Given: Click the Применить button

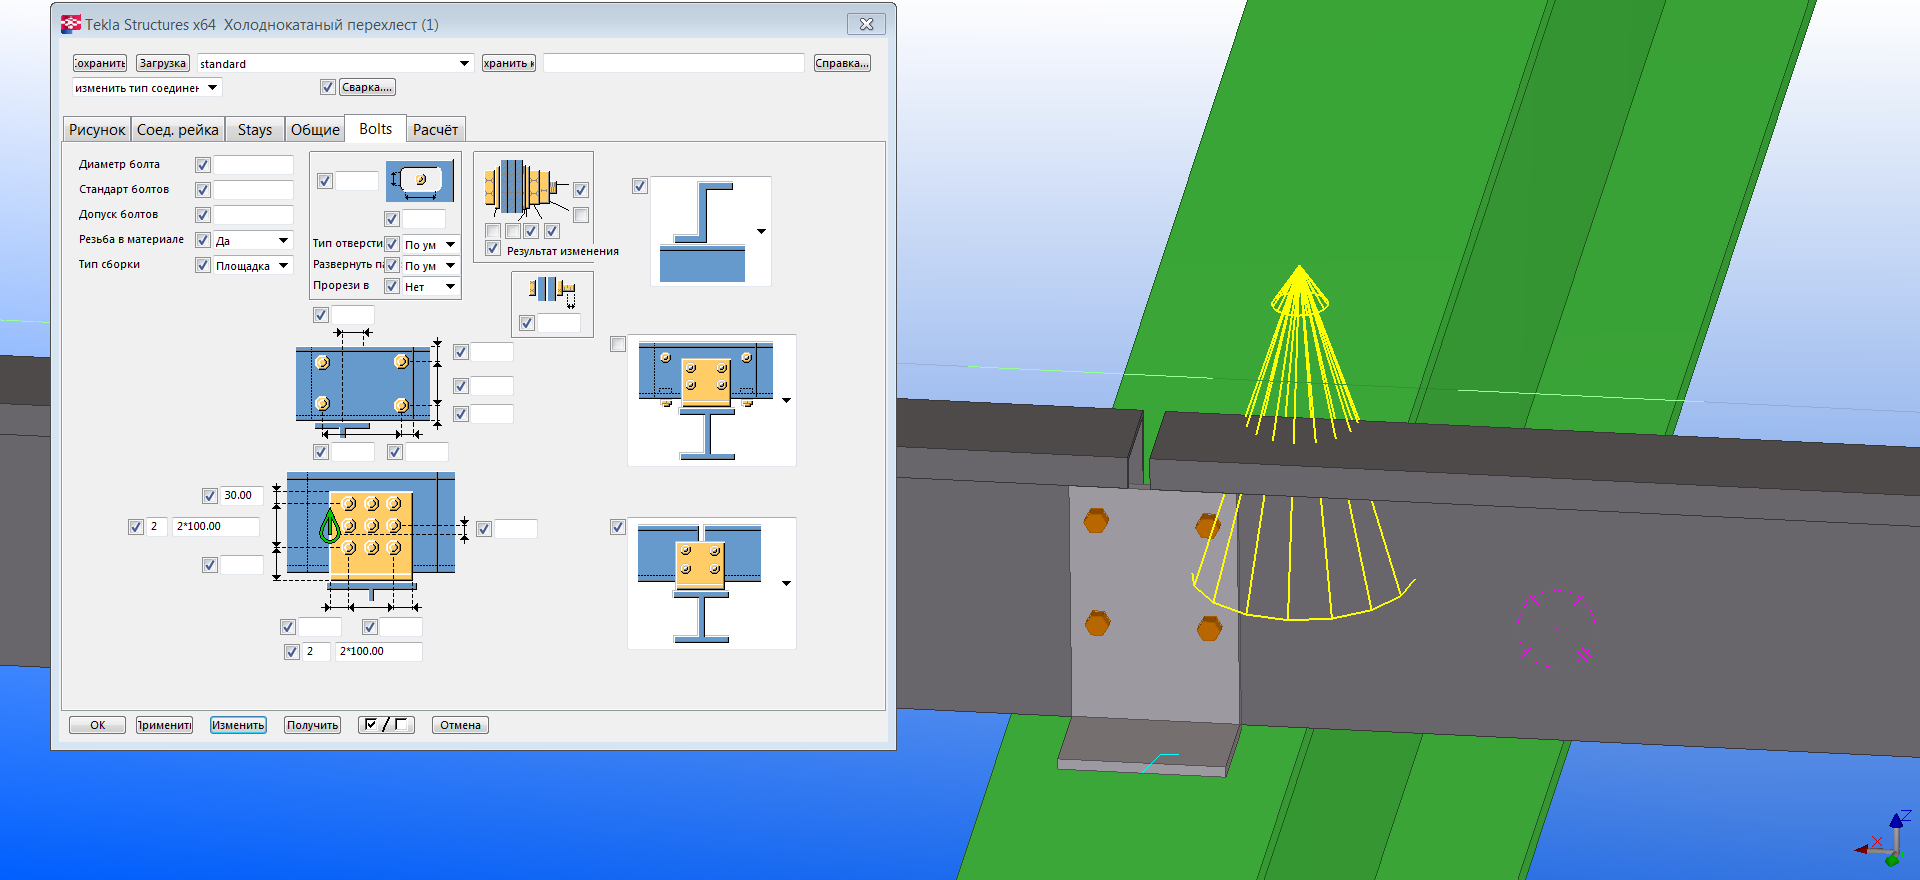Looking at the screenshot, I should point(165,725).
